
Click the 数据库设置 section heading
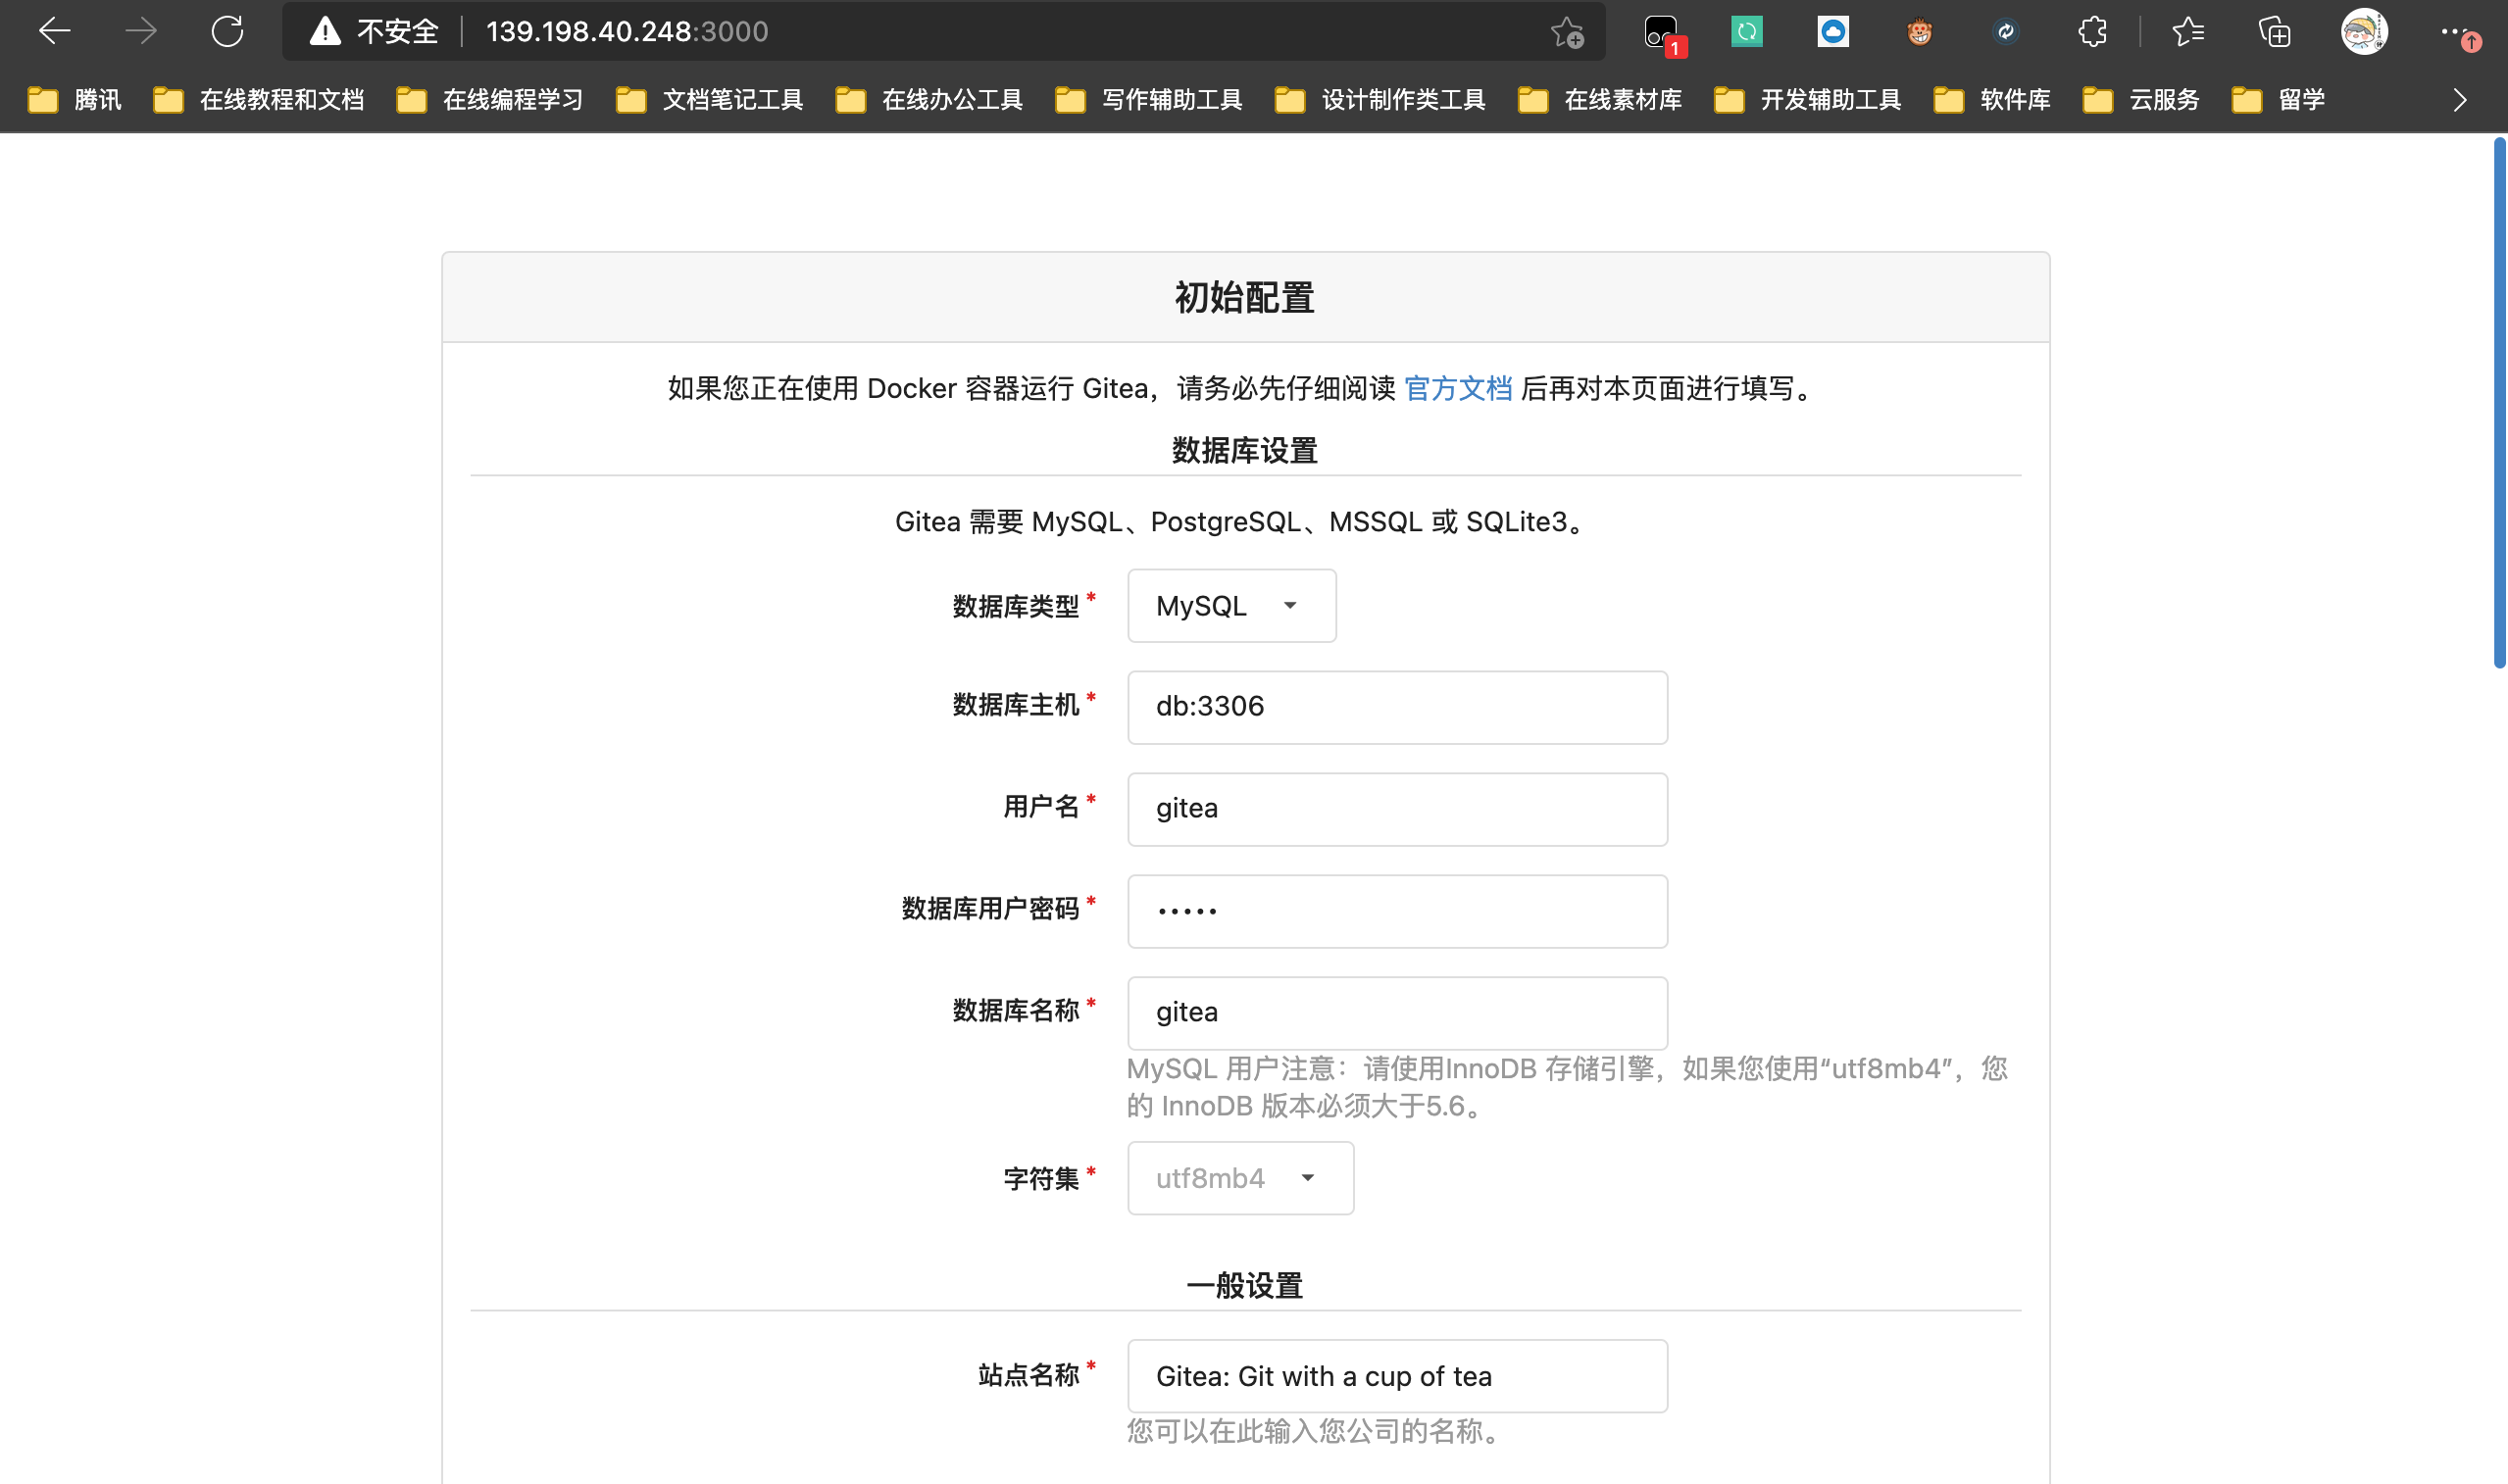[1244, 451]
